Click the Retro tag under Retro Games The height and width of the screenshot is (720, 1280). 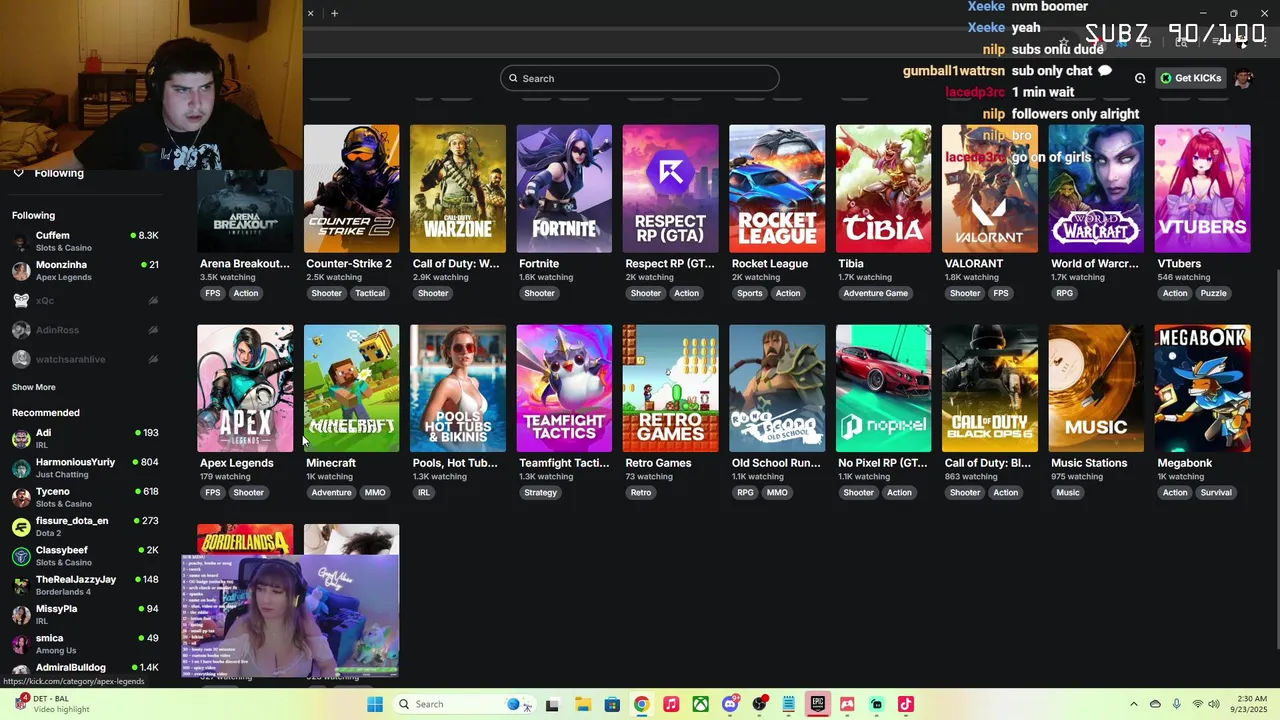[x=641, y=492]
